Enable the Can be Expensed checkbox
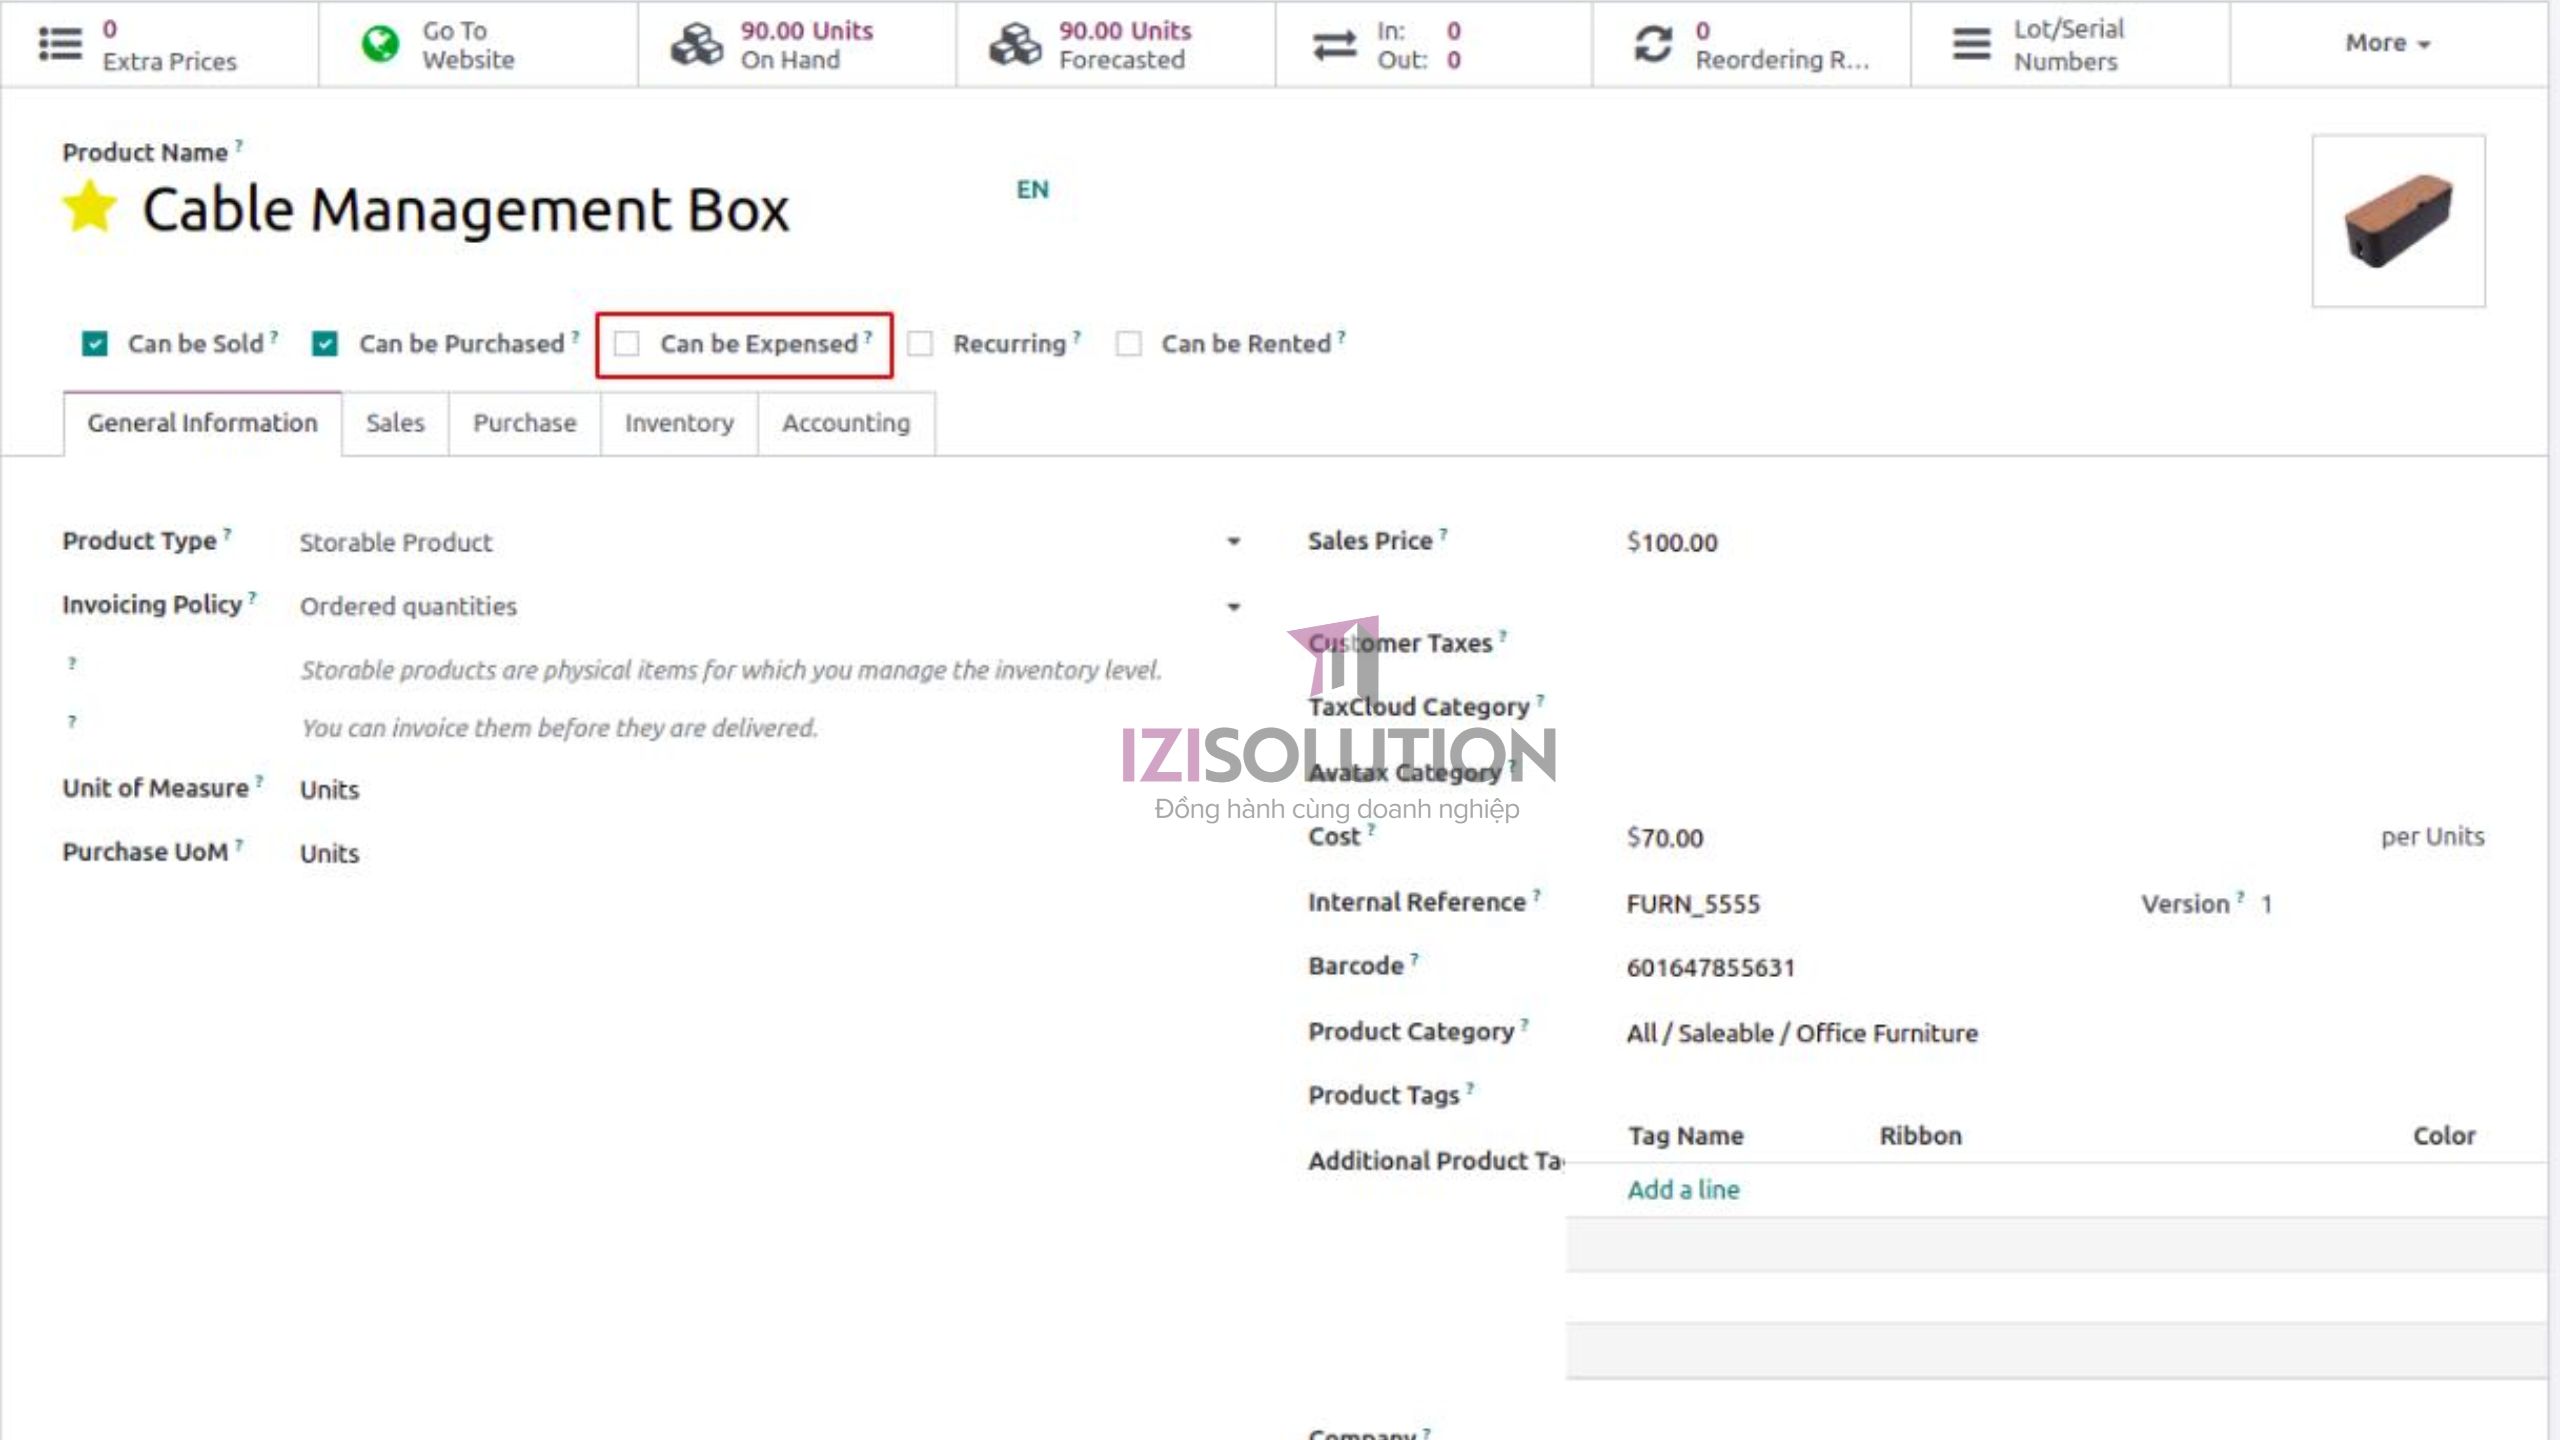This screenshot has height=1440, width=2560. click(x=627, y=344)
